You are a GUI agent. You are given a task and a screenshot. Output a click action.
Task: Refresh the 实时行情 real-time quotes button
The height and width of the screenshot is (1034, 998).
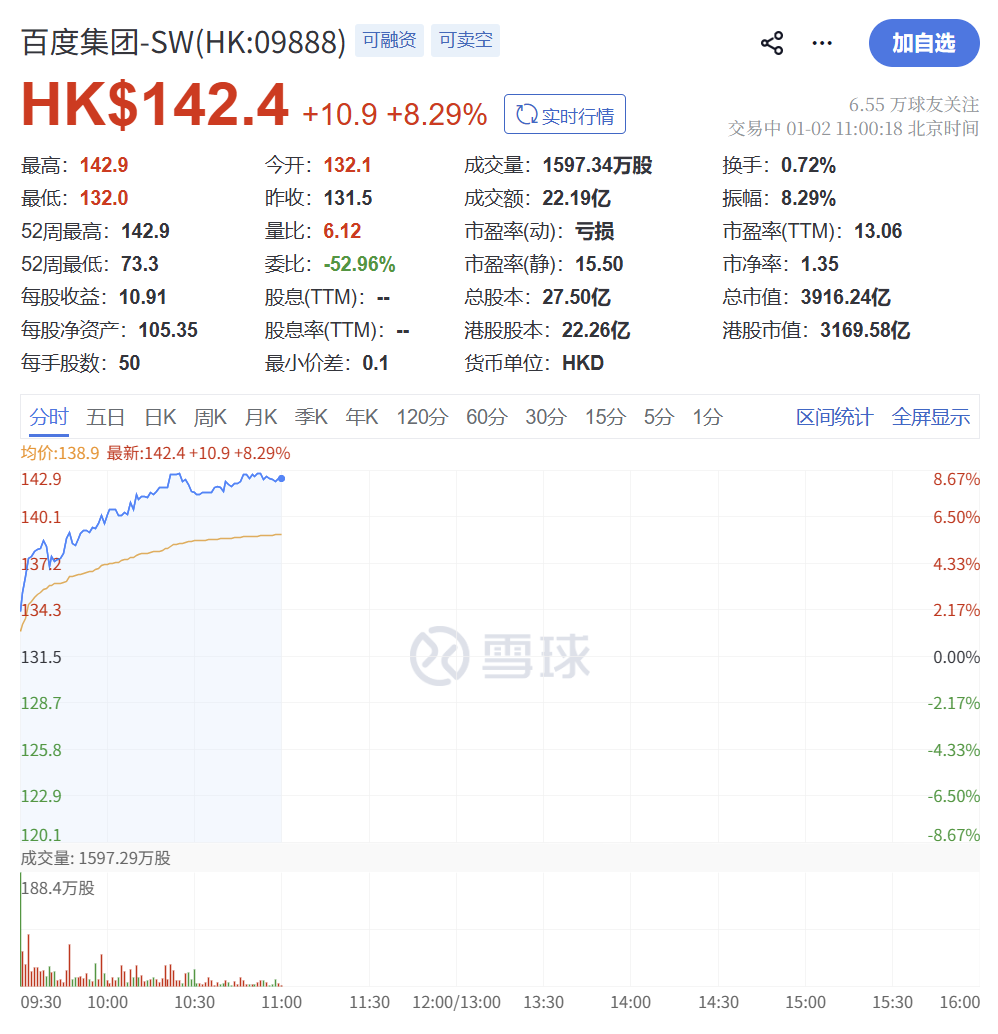click(565, 114)
